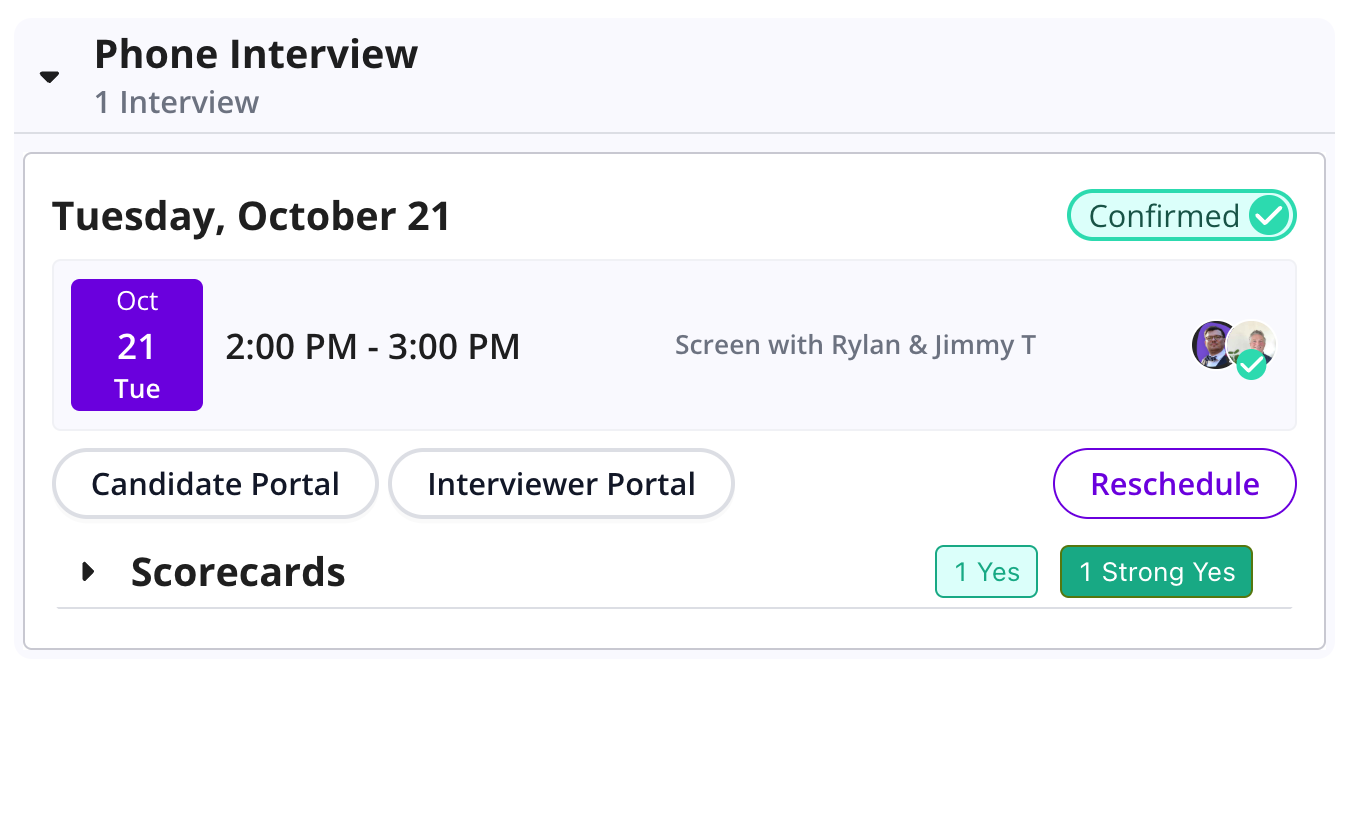The image size is (1362, 816).
Task: Open the Candidate Portal
Action: pyautogui.click(x=215, y=484)
